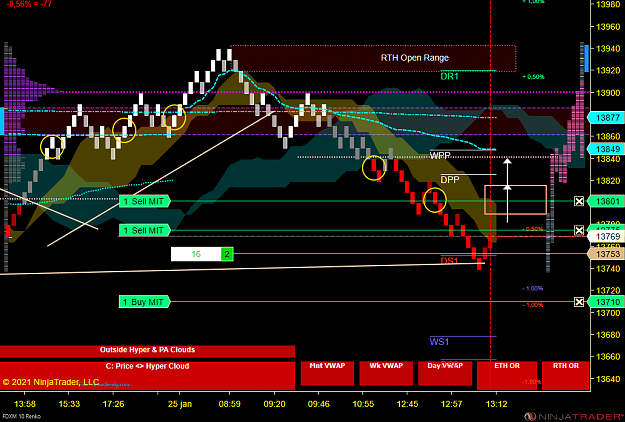Image resolution: width=625 pixels, height=422 pixels.
Task: Click the green DR1 pivot label
Action: tap(449, 77)
